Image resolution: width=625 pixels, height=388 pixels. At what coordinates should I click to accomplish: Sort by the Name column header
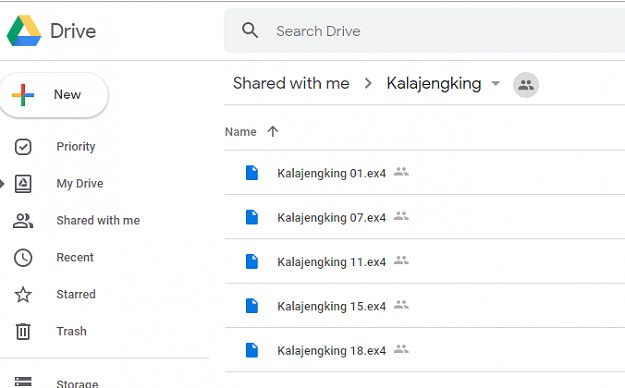240,132
